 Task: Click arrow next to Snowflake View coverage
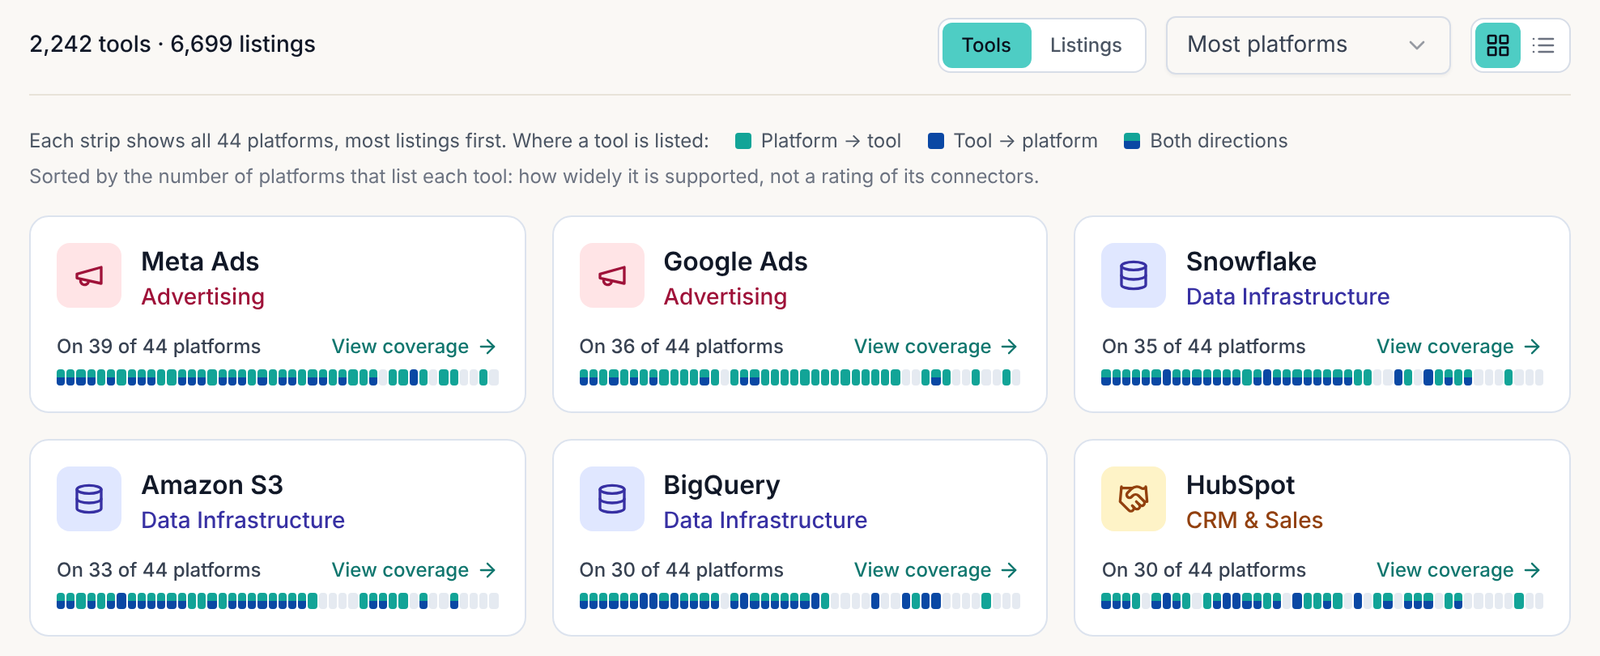coord(1532,347)
